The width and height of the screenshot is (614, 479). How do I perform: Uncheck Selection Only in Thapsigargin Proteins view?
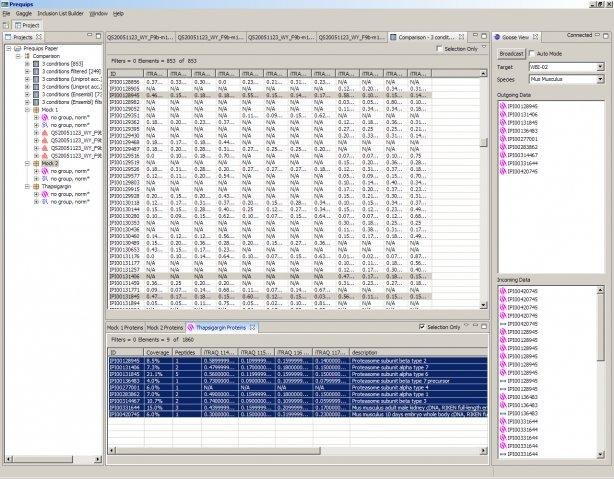coord(422,327)
